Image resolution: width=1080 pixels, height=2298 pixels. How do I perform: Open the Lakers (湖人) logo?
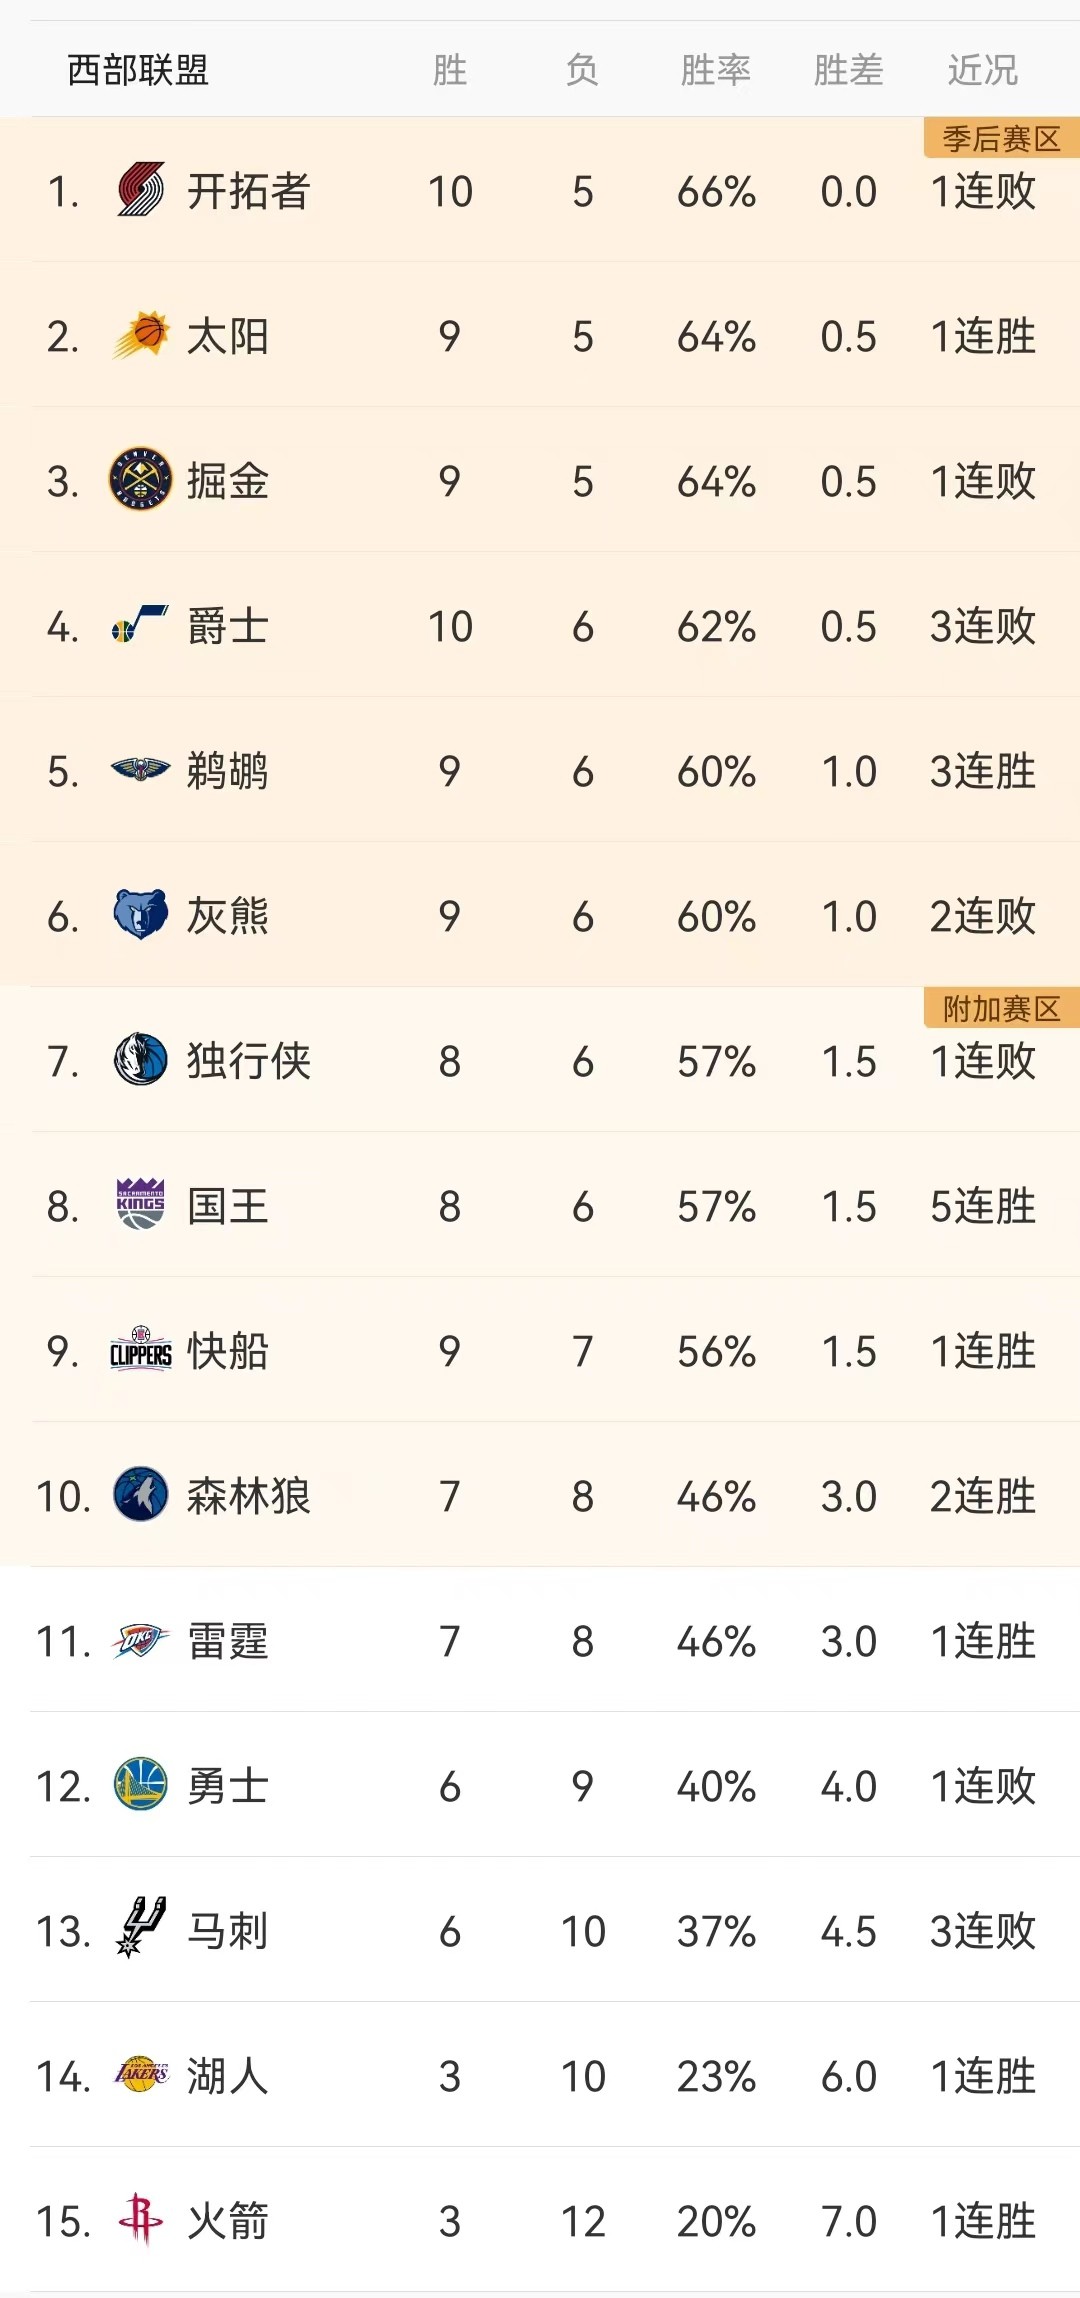pyautogui.click(x=141, y=2074)
